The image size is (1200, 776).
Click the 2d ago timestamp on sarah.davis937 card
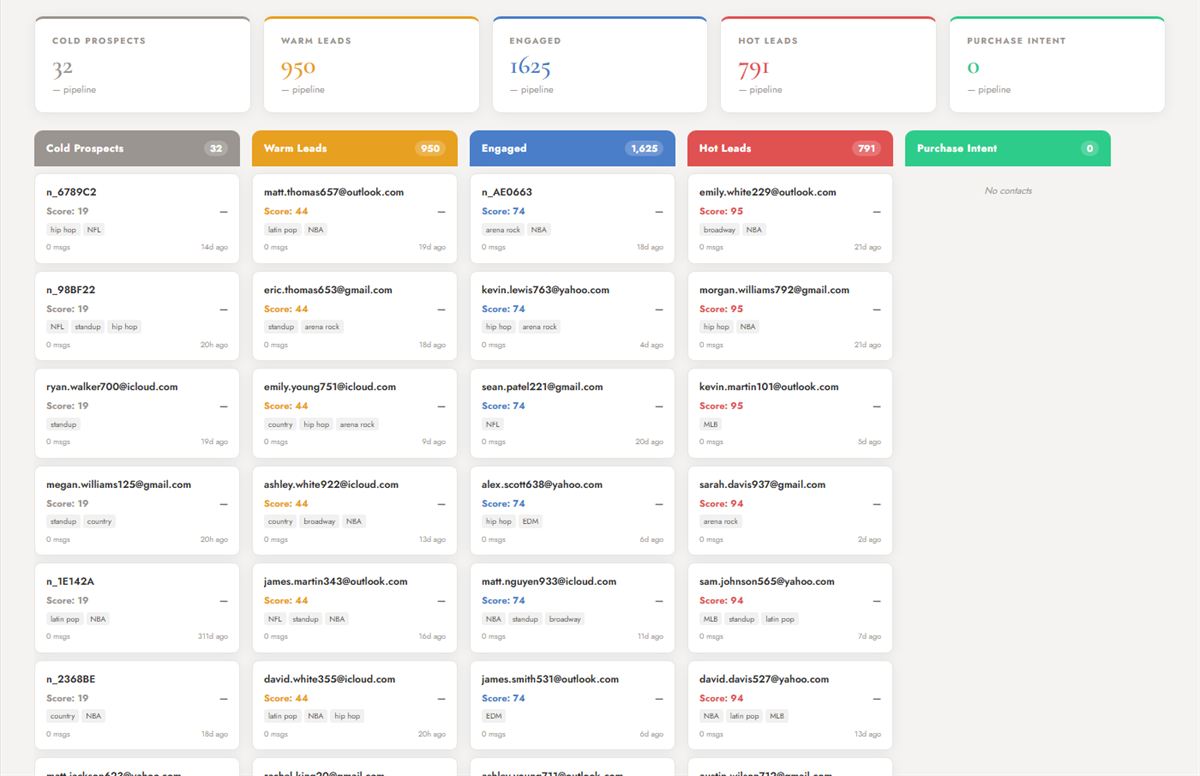tap(869, 540)
